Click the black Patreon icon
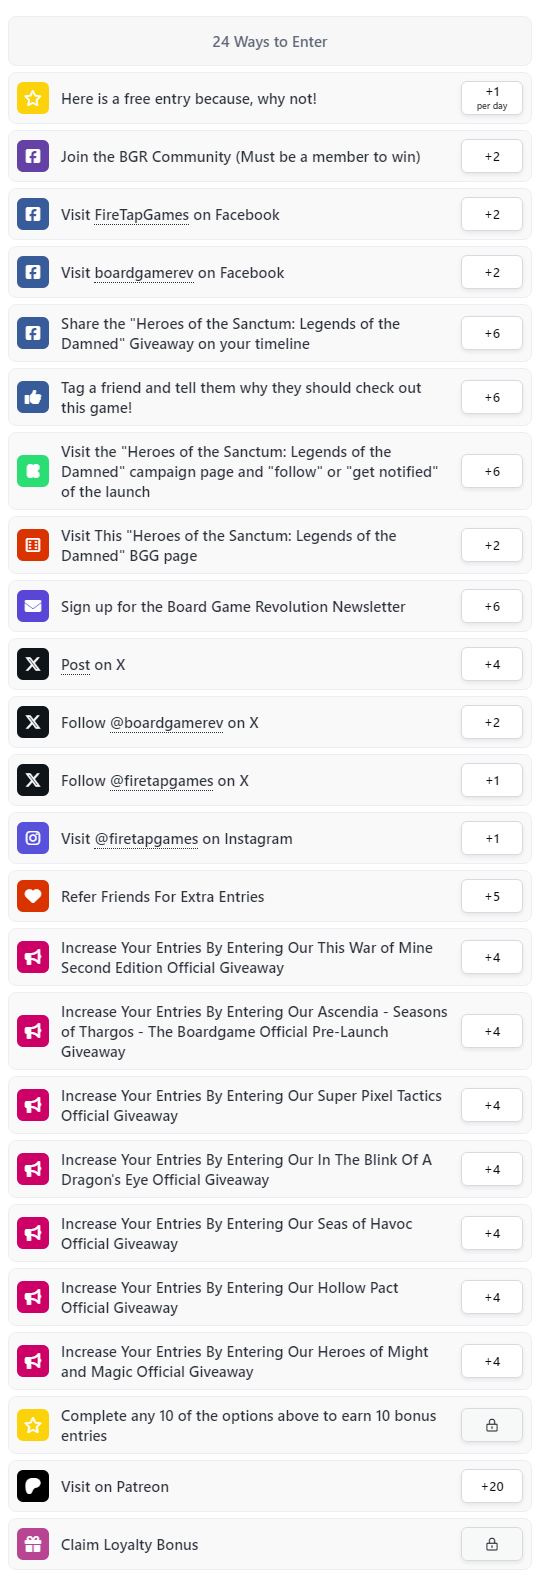The image size is (540, 1576). point(33,1486)
